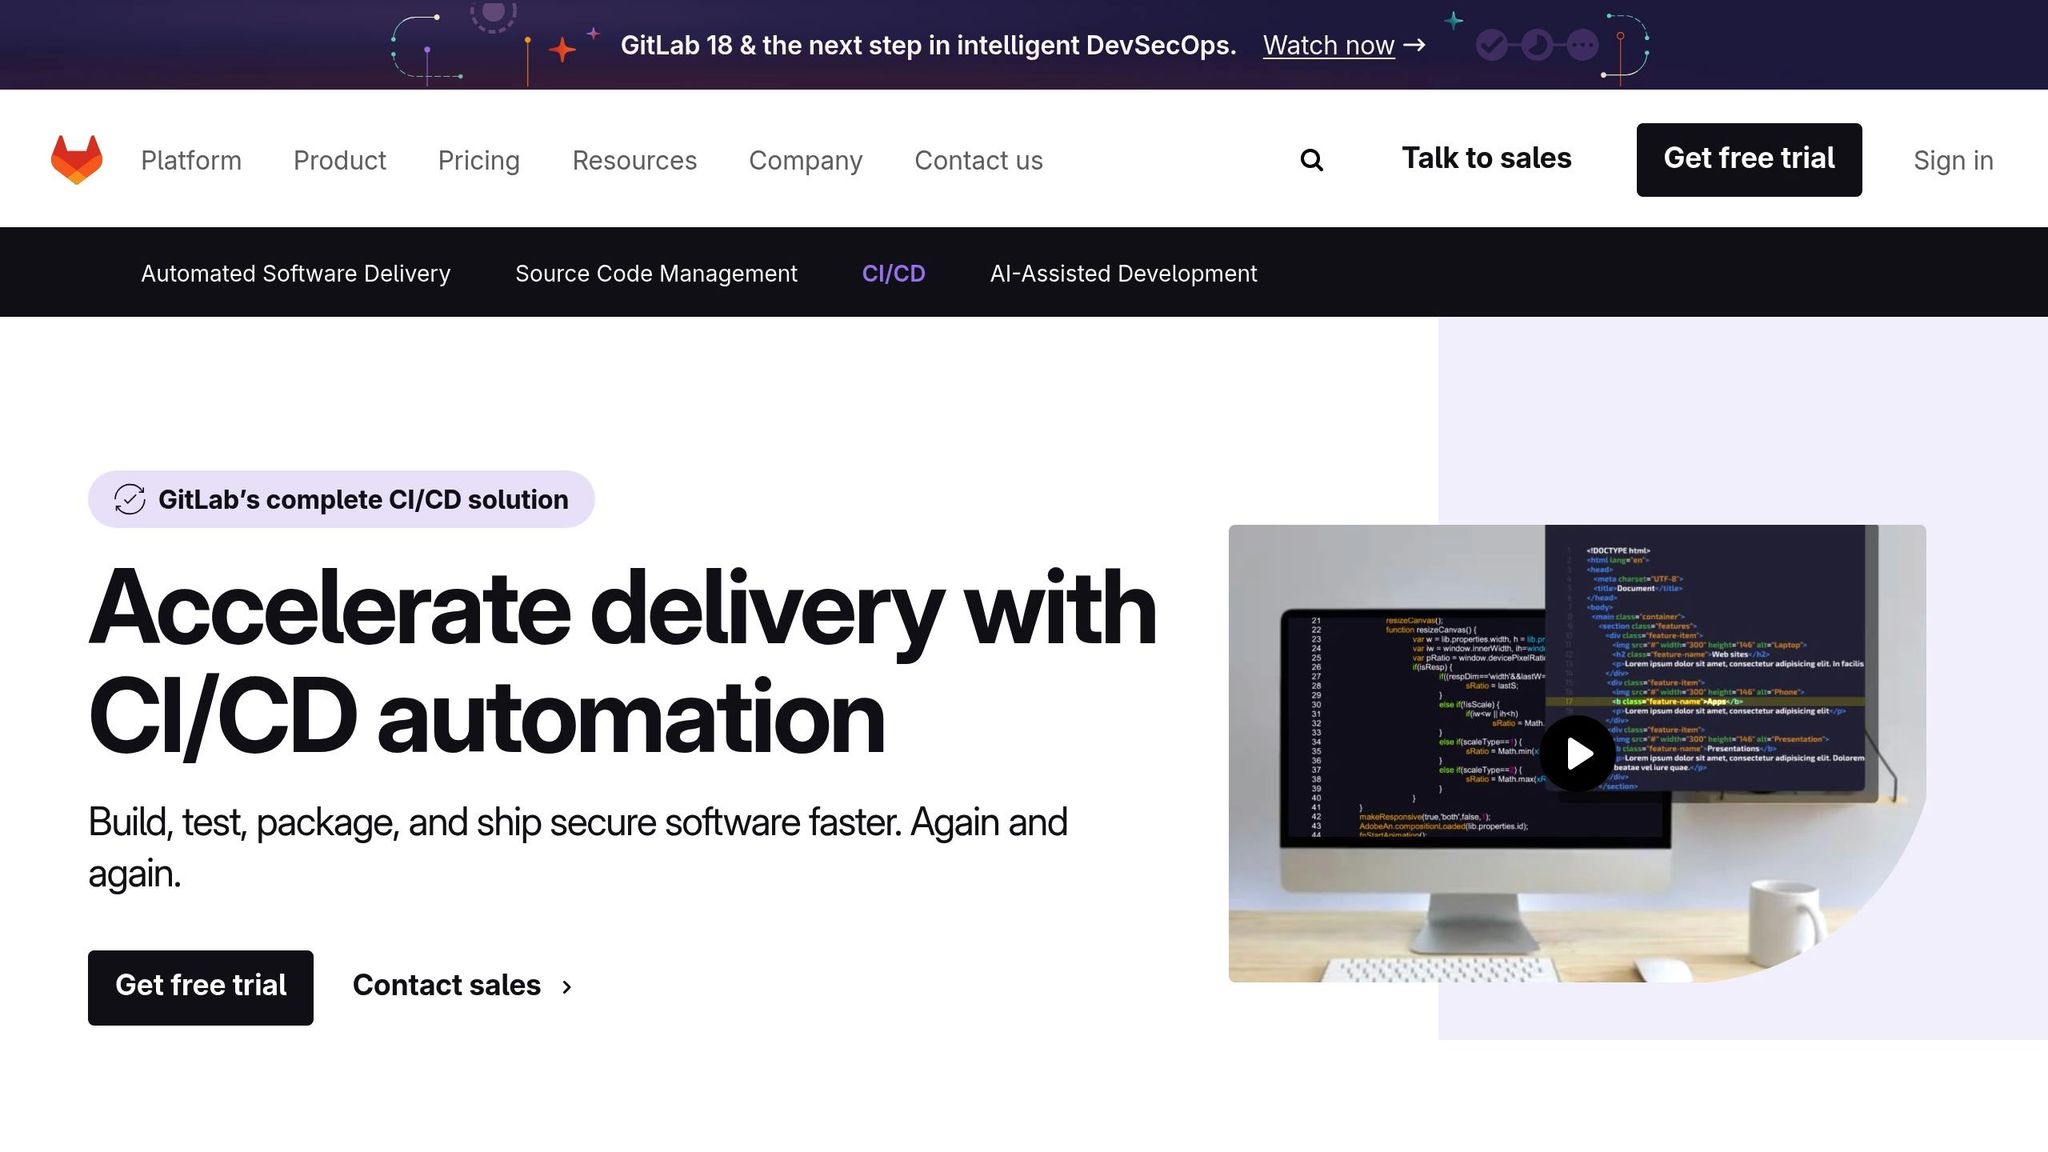Go to Pricing page

pyautogui.click(x=479, y=160)
